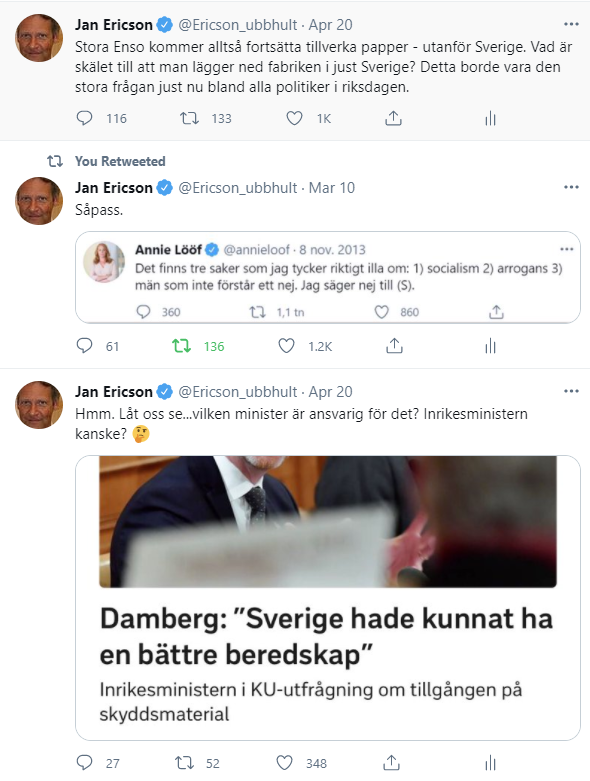Open more options on the Såpass tweet
The width and height of the screenshot is (590, 781).
coord(571,187)
